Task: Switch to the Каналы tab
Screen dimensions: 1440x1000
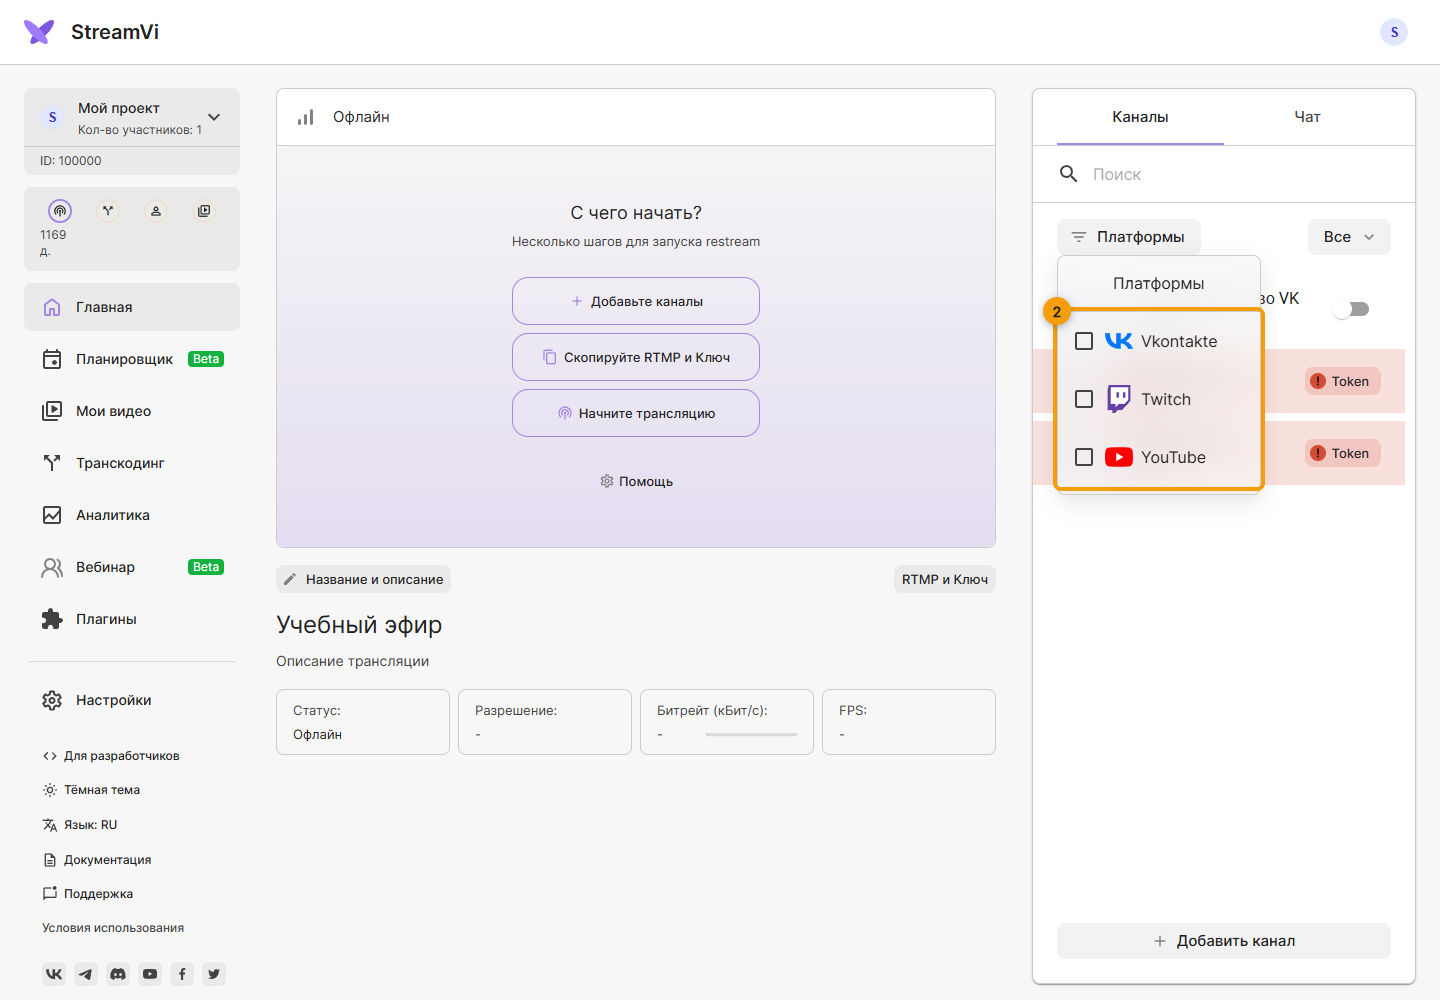Action: (1140, 117)
